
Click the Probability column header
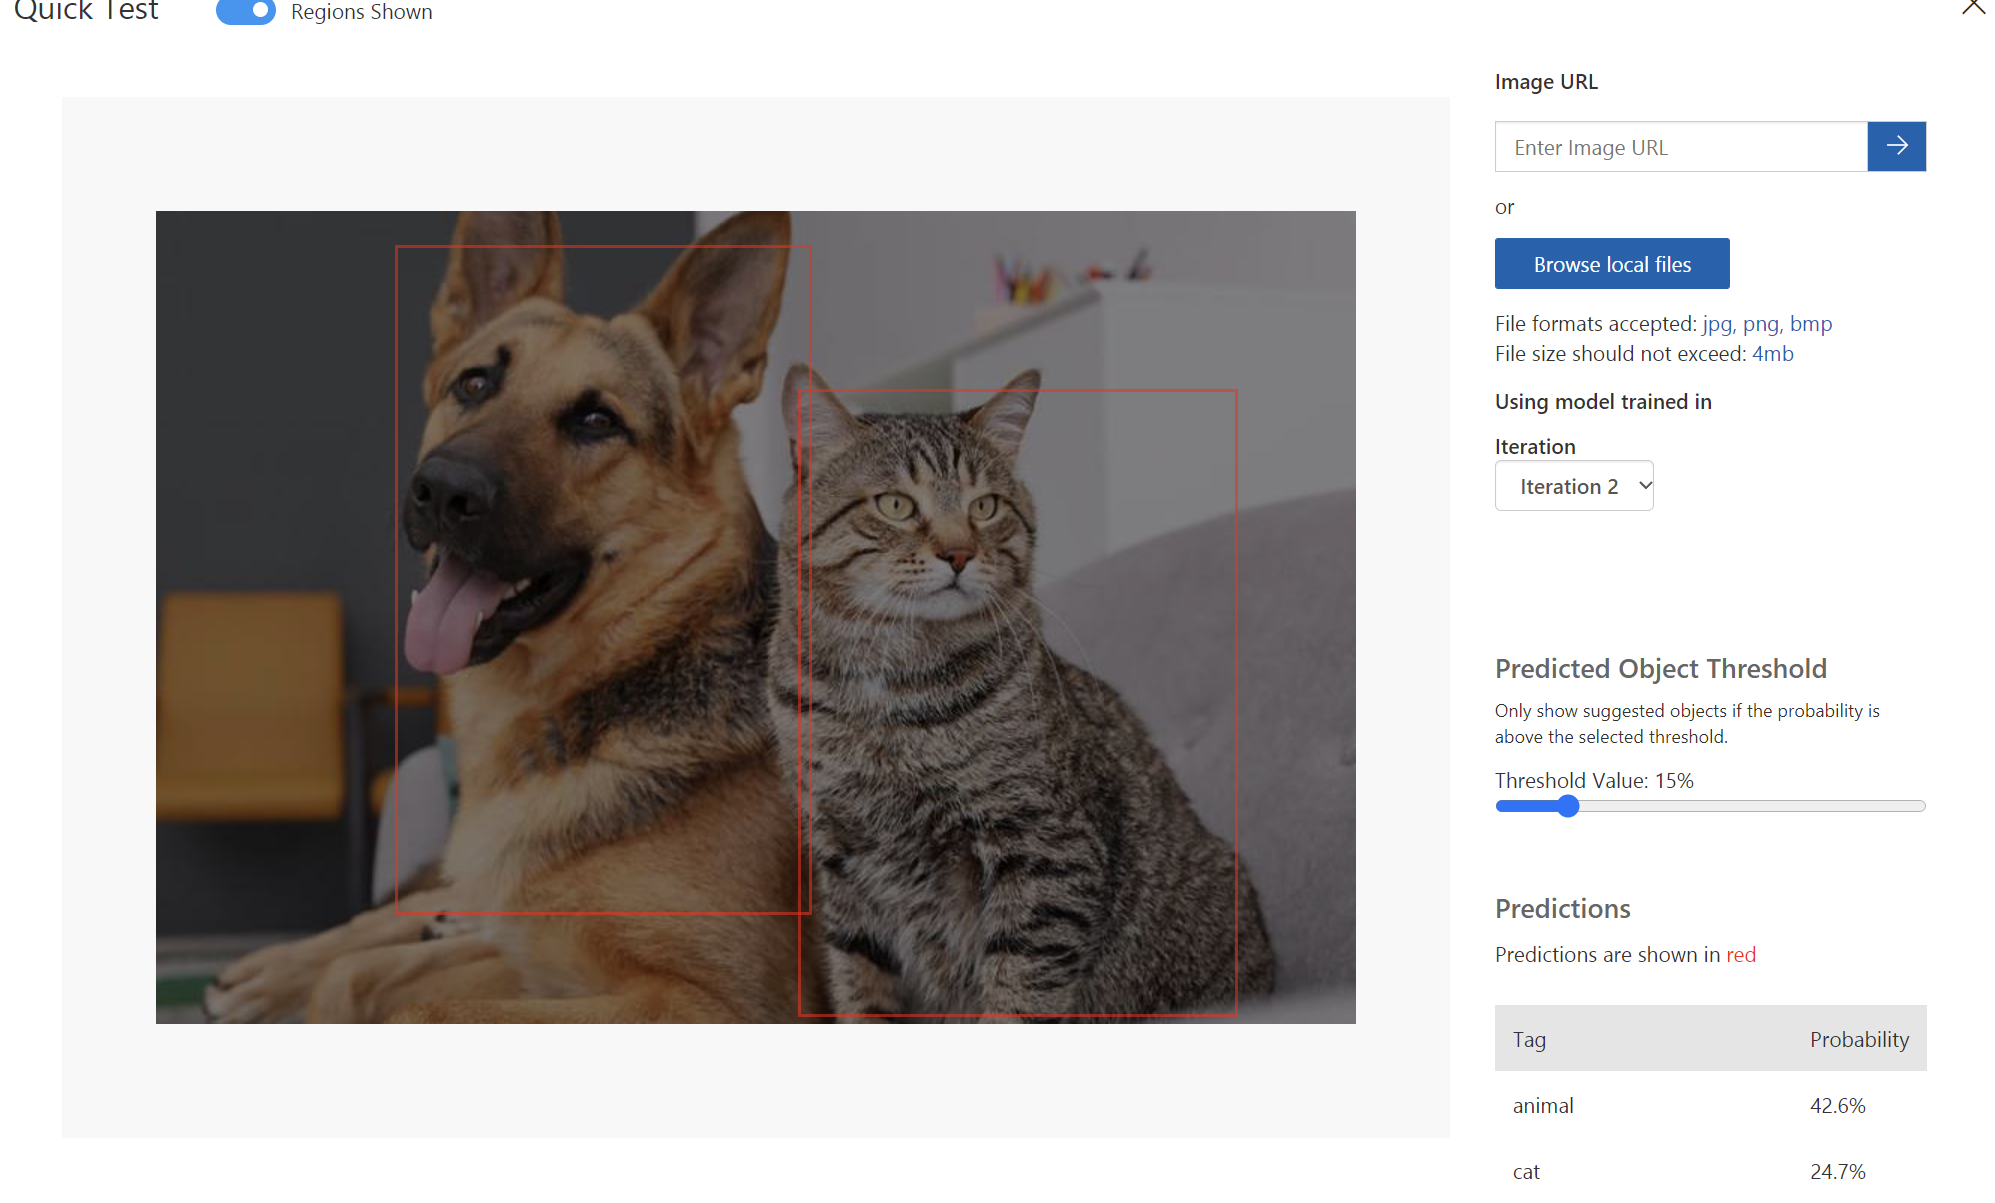(x=1858, y=1039)
